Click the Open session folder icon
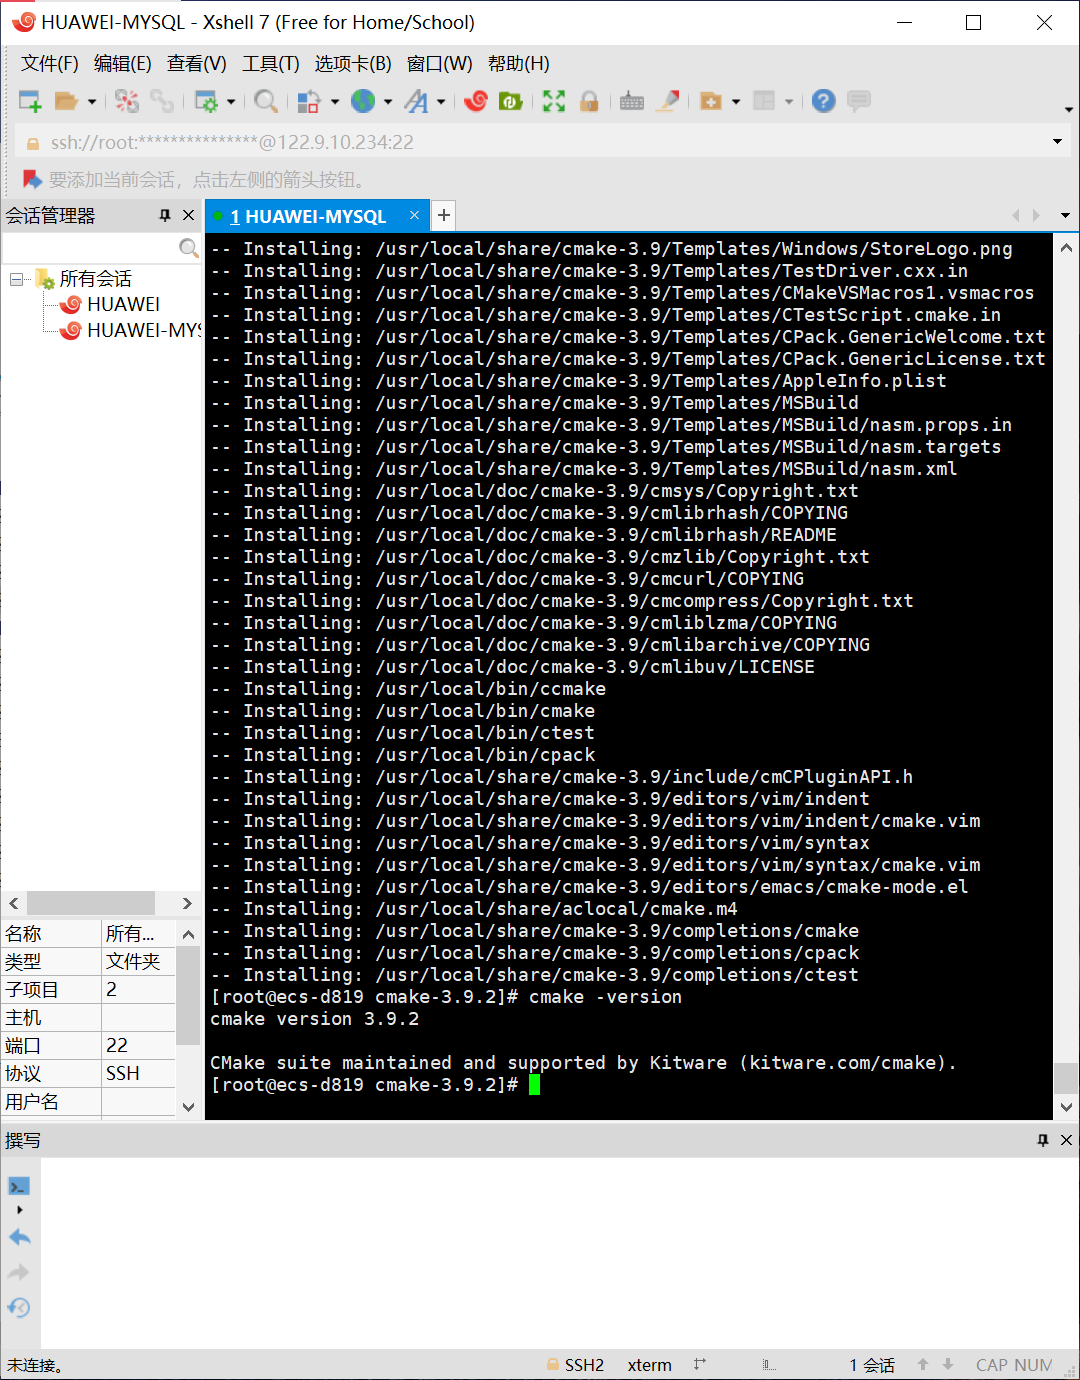 (x=66, y=100)
